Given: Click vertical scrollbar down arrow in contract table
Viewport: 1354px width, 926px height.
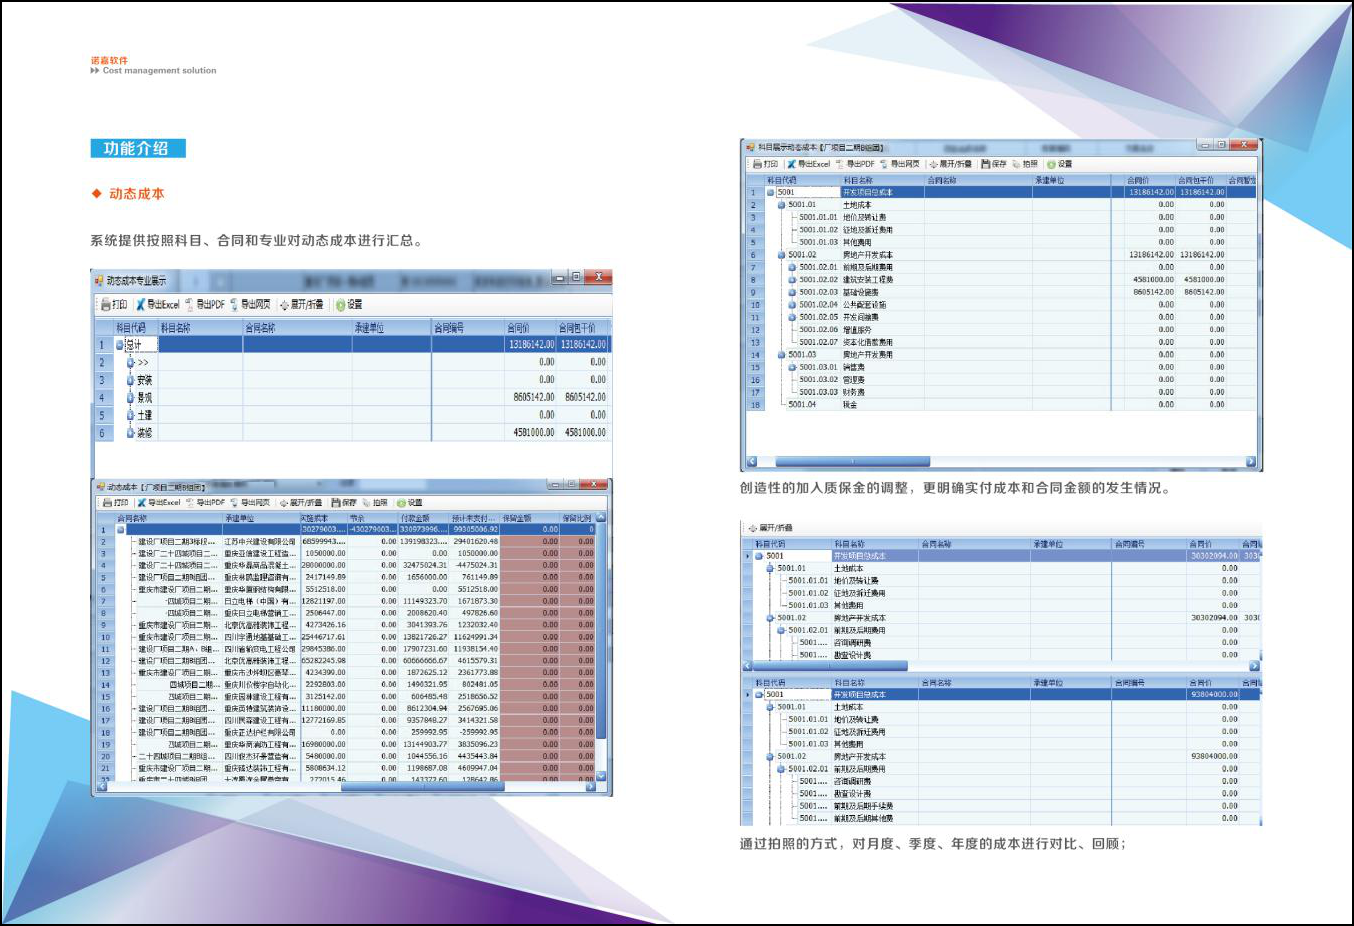Looking at the screenshot, I should [601, 776].
